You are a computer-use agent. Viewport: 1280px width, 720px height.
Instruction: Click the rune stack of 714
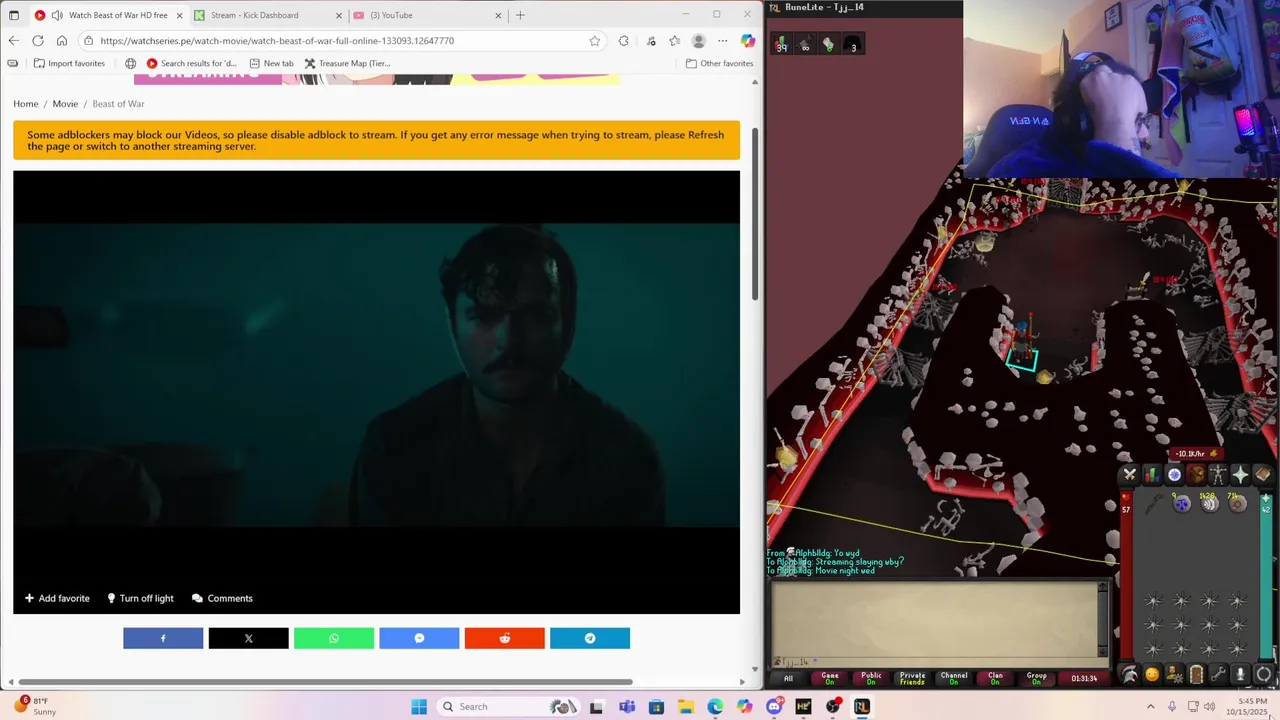pyautogui.click(x=1238, y=503)
